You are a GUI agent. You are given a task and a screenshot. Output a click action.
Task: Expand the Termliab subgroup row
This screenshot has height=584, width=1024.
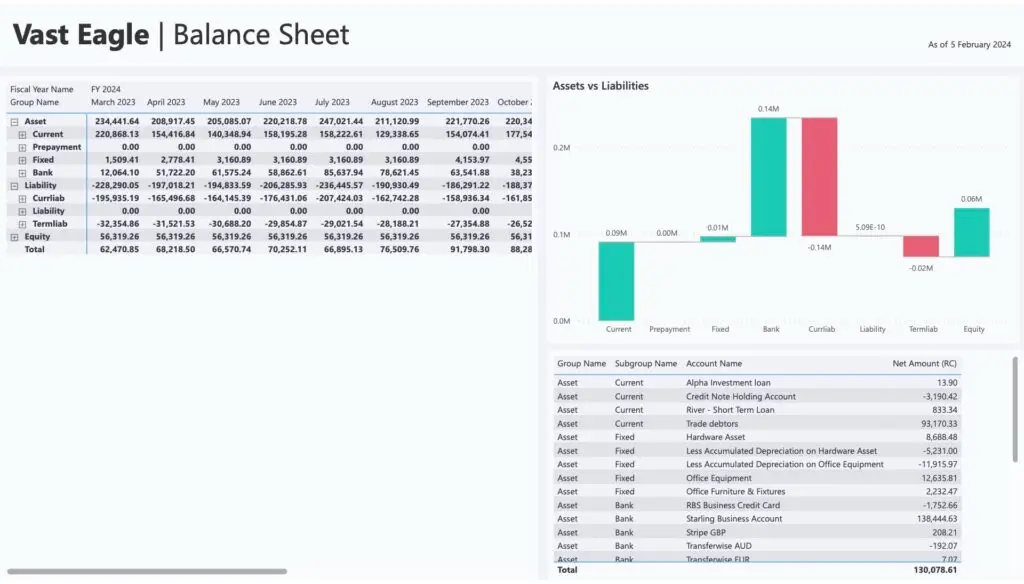pyautogui.click(x=23, y=224)
